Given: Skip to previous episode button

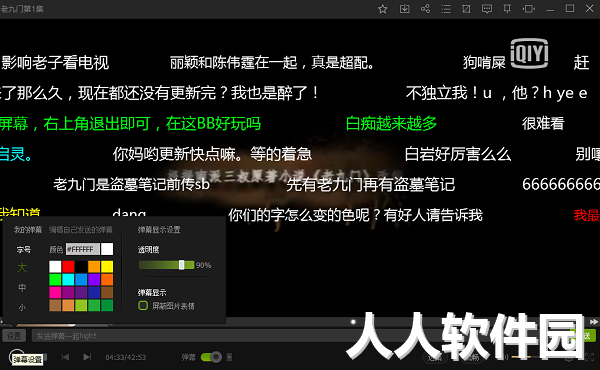Looking at the screenshot, I should click(65, 357).
